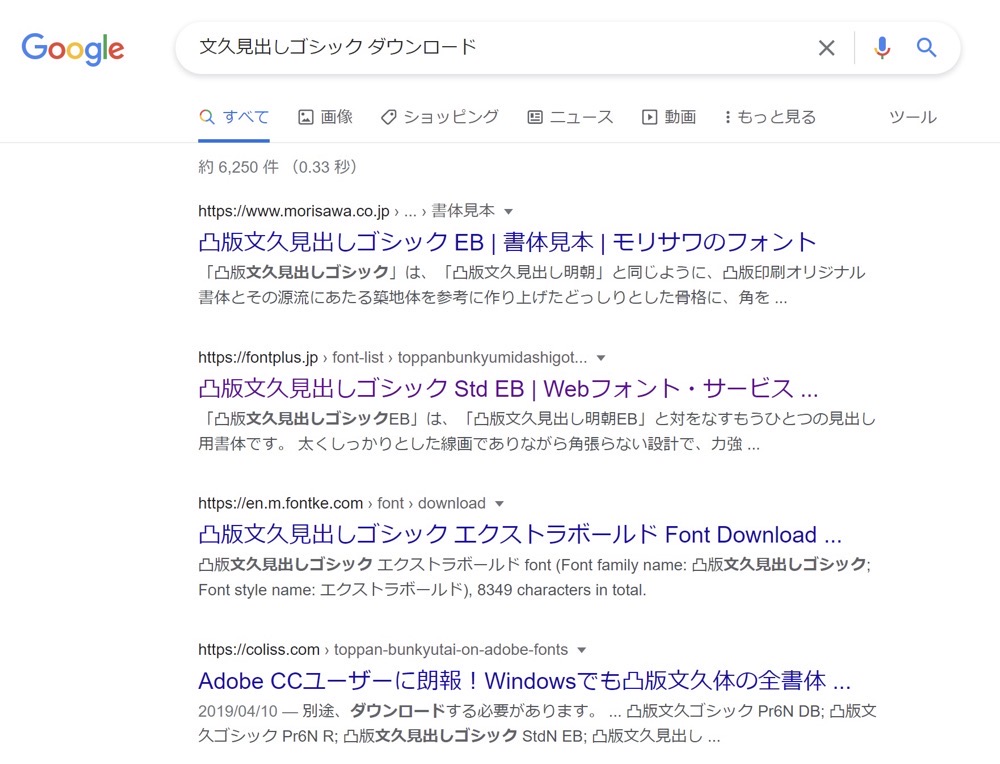Expand the dropdown arrow beside fontke.com URL
Image resolution: width=1000 pixels, height=764 pixels.
click(499, 504)
